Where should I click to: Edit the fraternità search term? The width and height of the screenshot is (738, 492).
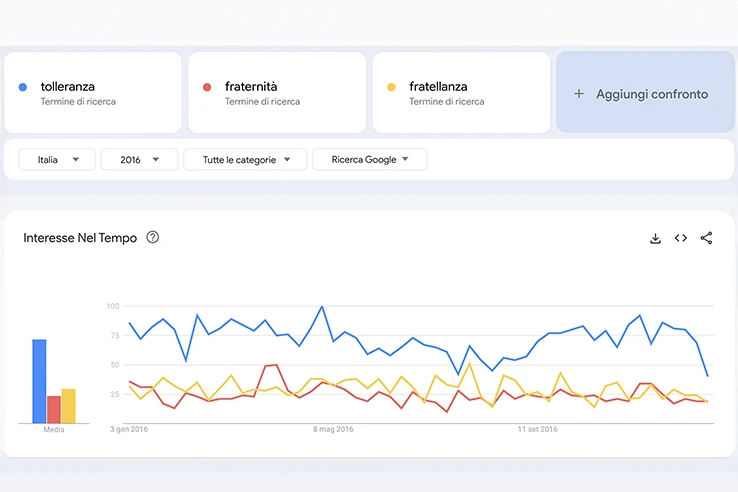pyautogui.click(x=251, y=87)
